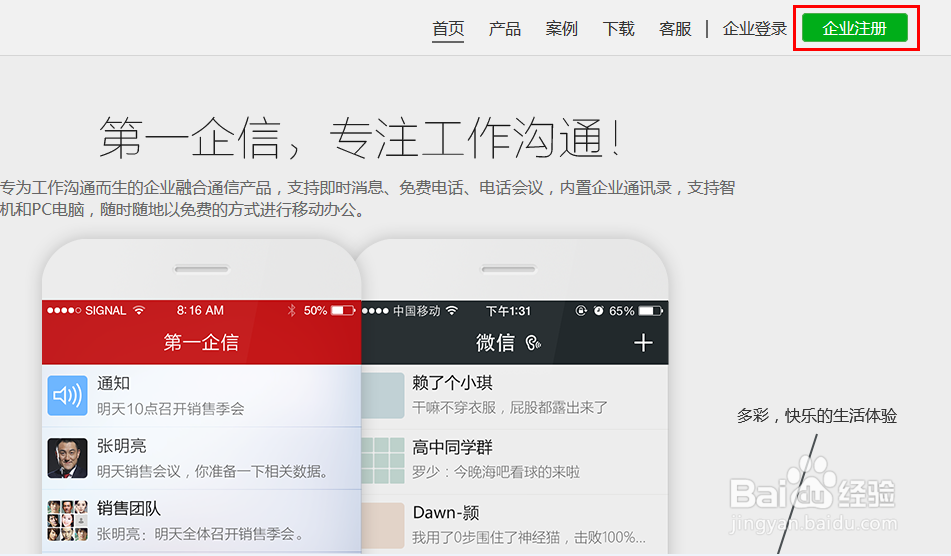Click message 干嘛不穿衣服，屁股都露出来了

click(x=509, y=407)
